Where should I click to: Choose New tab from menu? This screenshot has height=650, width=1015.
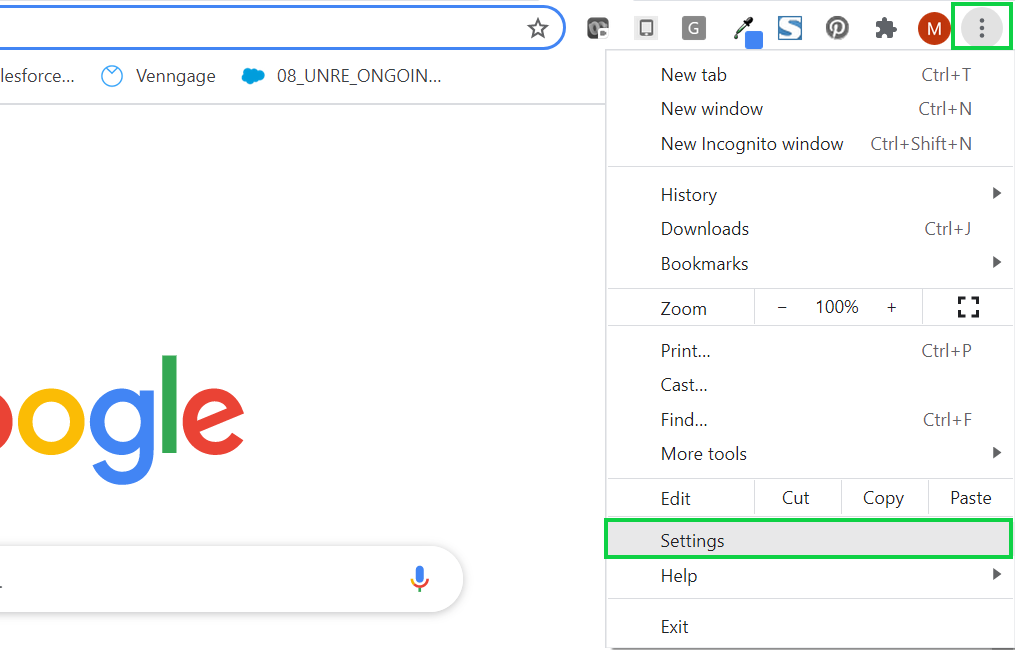[809, 74]
